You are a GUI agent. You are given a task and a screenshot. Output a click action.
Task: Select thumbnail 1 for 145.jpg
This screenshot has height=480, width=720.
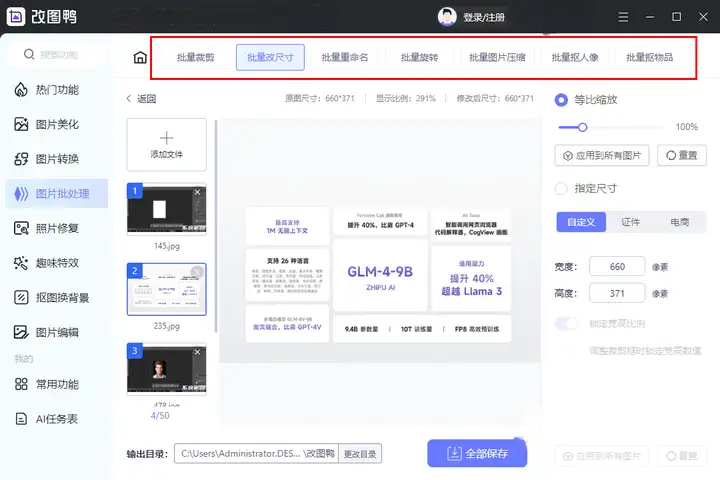(x=167, y=209)
